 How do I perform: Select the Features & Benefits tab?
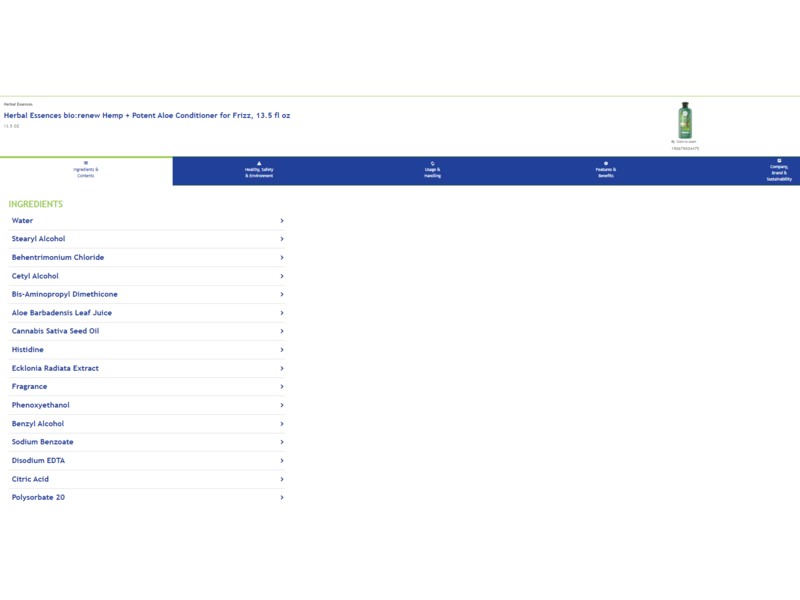coord(606,171)
